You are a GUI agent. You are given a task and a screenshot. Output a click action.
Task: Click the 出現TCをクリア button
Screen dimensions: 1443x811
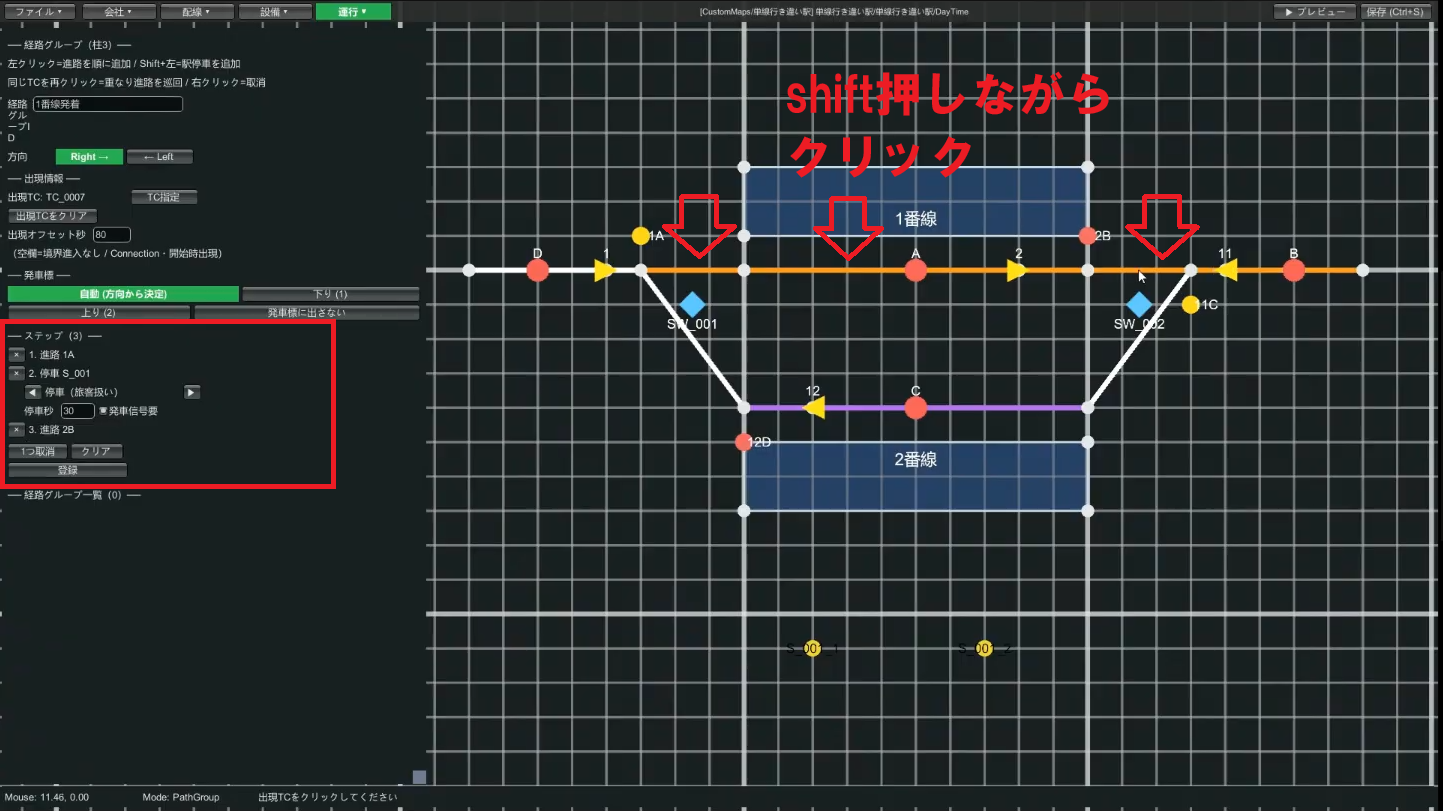(52, 216)
